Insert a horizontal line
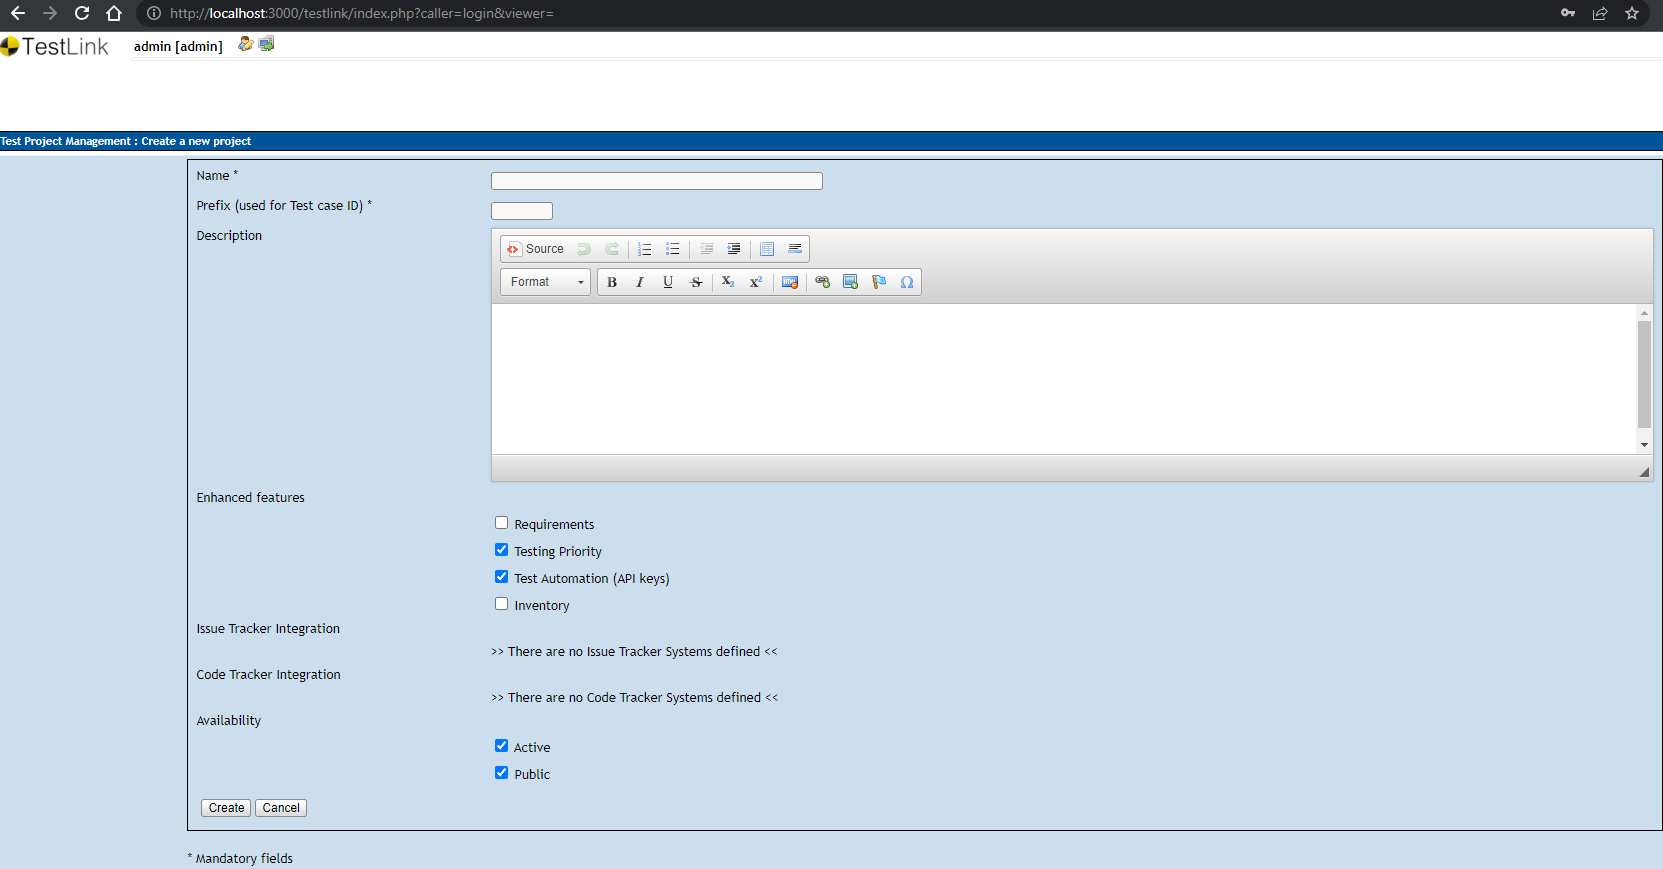 pyautogui.click(x=795, y=249)
